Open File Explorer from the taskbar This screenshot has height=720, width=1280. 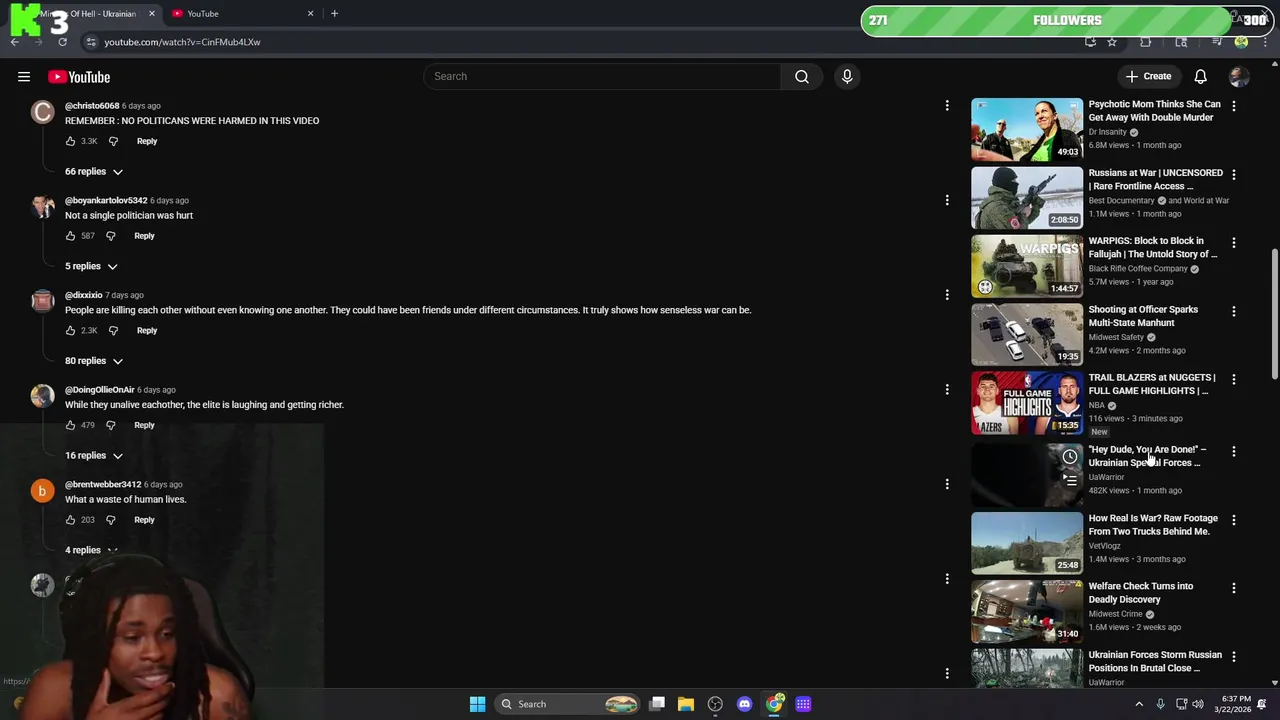(x=686, y=704)
